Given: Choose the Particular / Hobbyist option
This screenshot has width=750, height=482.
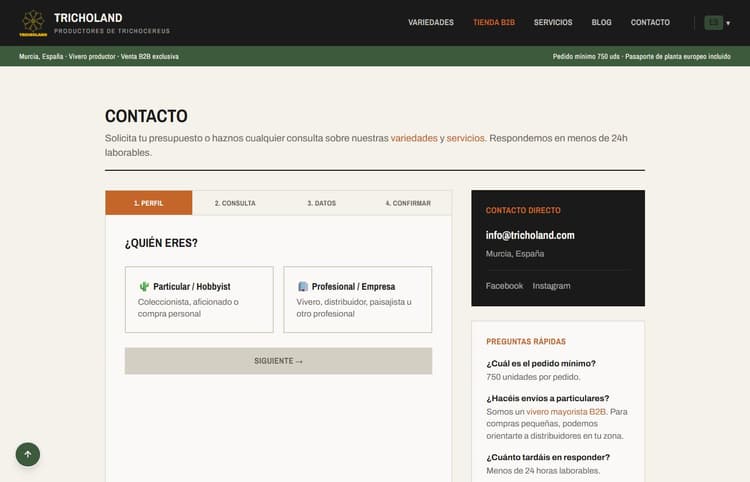Looking at the screenshot, I should tap(199, 299).
